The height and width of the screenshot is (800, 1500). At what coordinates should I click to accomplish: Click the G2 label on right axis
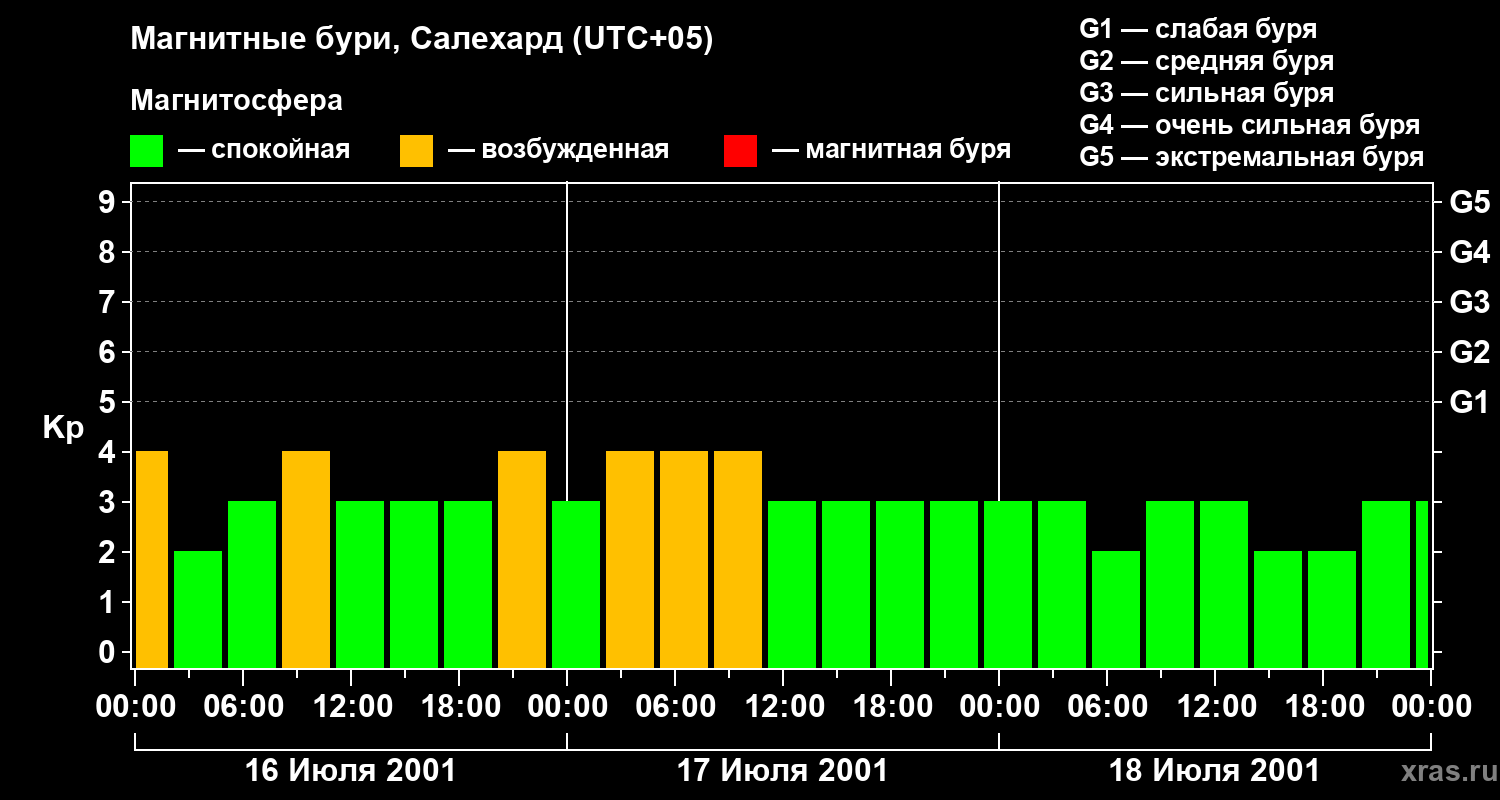coord(1469,352)
